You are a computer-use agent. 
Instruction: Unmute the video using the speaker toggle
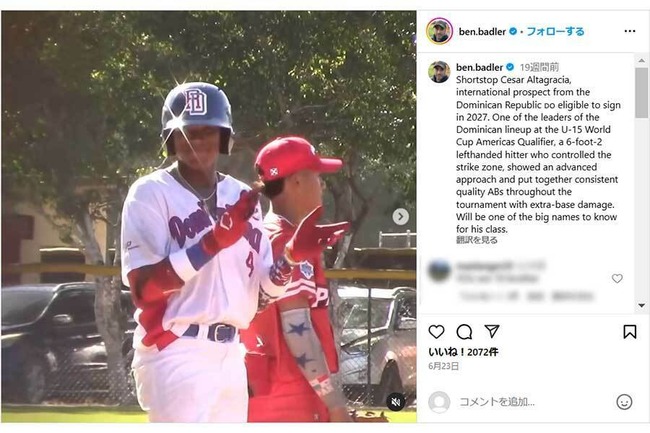[x=396, y=402]
